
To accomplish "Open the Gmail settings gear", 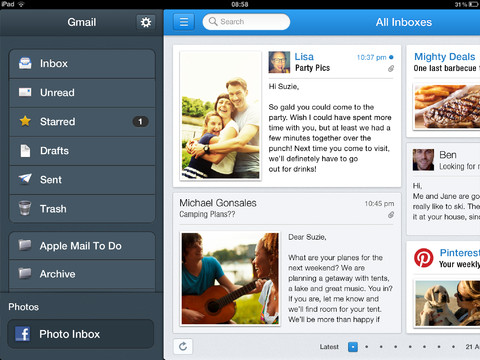I will [146, 22].
